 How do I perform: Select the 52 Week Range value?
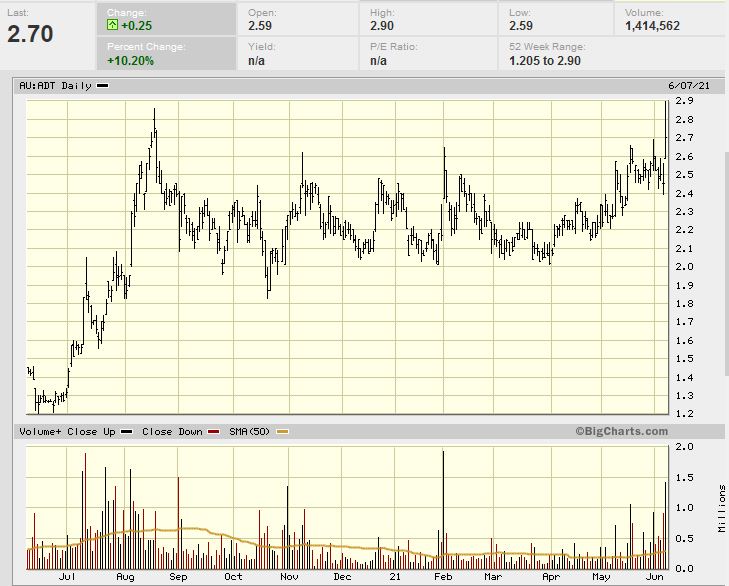click(x=544, y=61)
